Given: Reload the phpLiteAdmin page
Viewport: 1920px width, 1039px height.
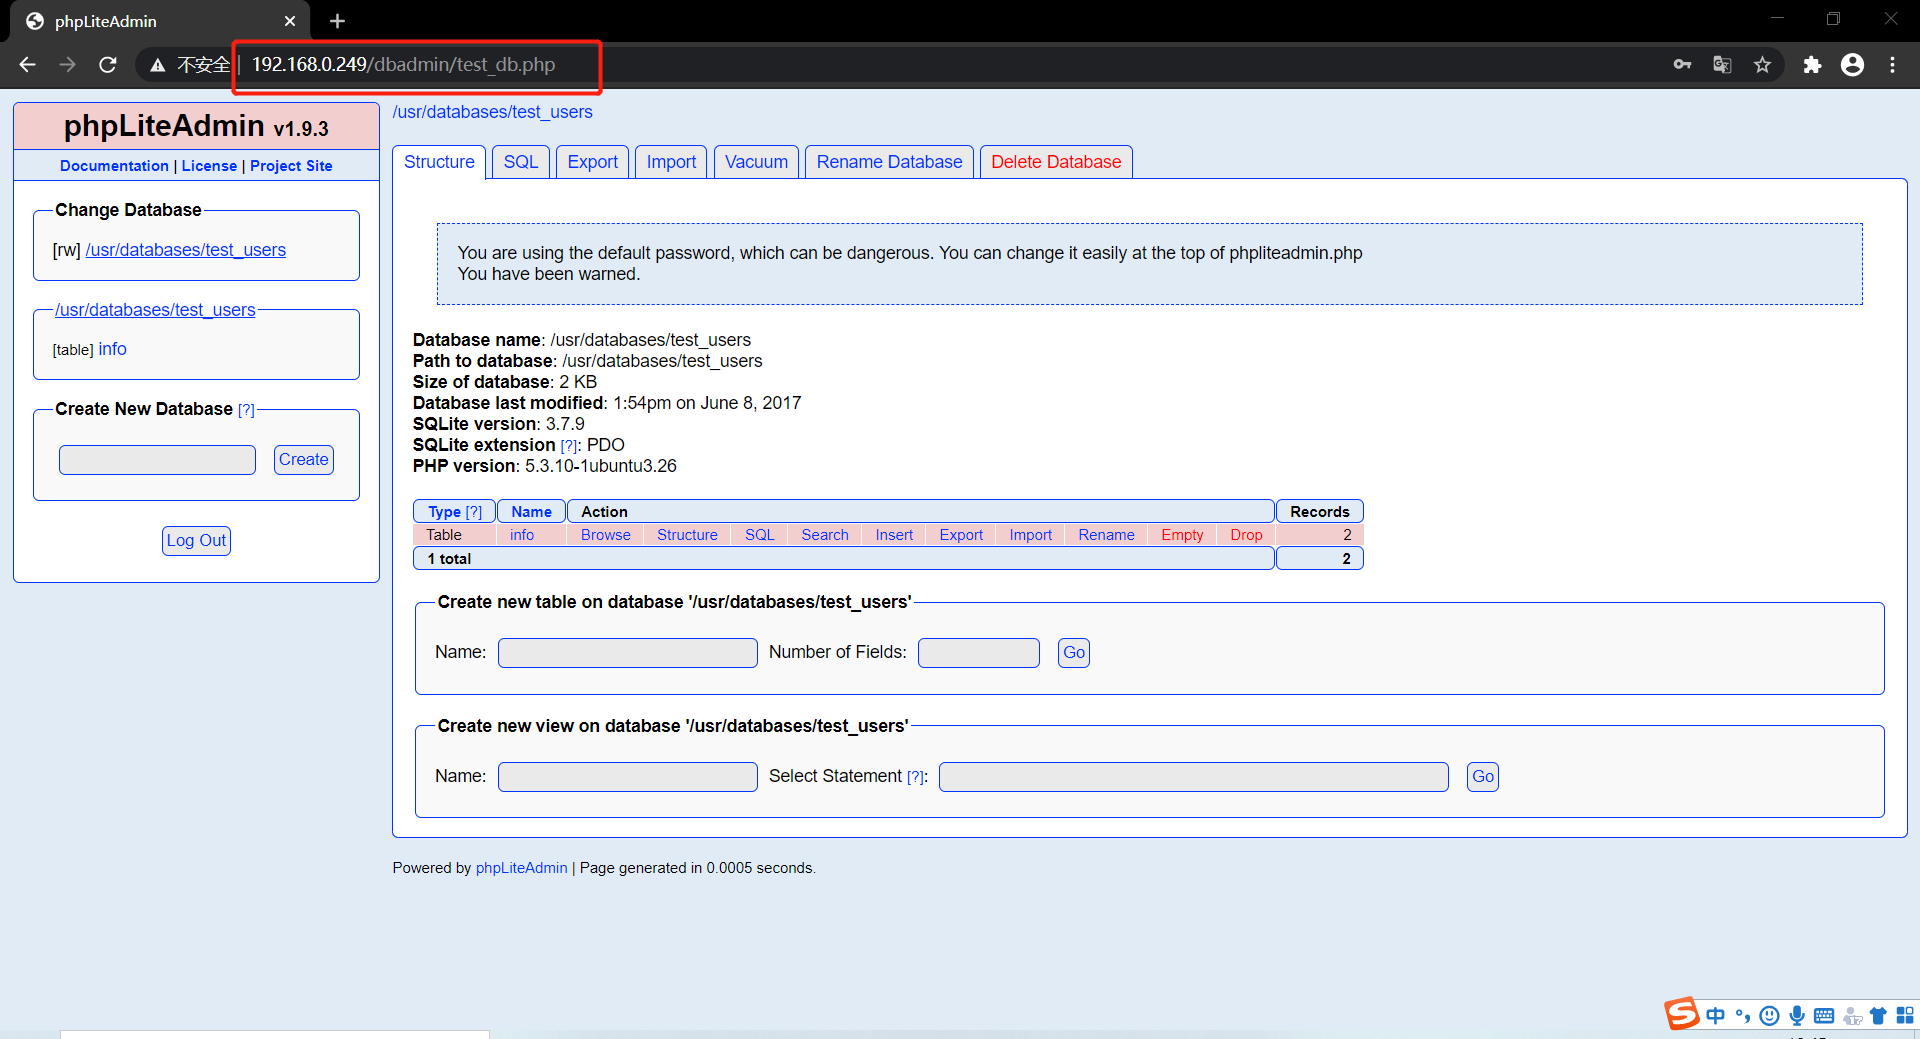Looking at the screenshot, I should [x=108, y=65].
